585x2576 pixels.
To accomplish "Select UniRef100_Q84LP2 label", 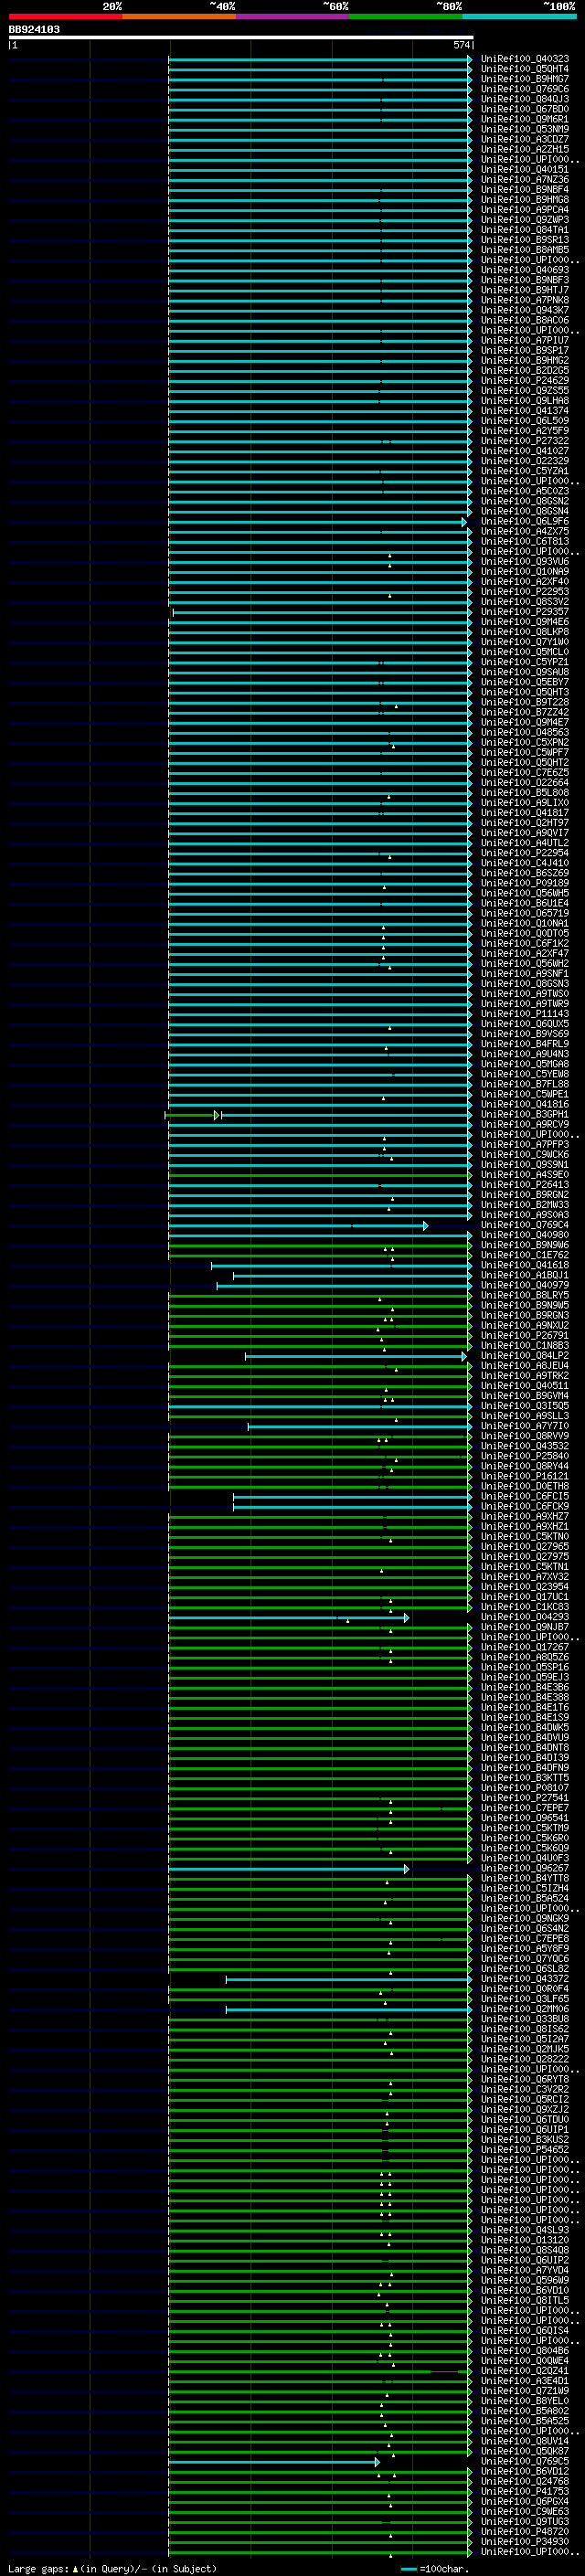I will [x=525, y=1356].
